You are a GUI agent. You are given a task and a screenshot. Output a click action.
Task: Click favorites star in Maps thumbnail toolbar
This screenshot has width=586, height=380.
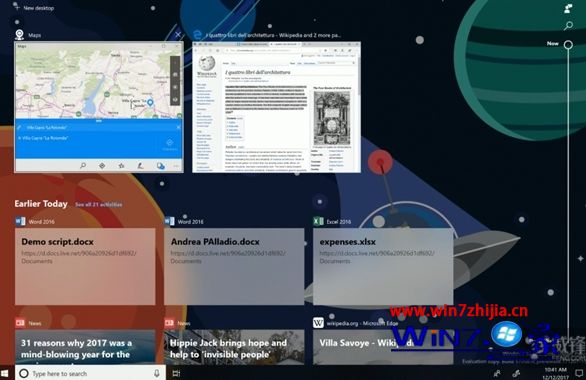click(121, 165)
